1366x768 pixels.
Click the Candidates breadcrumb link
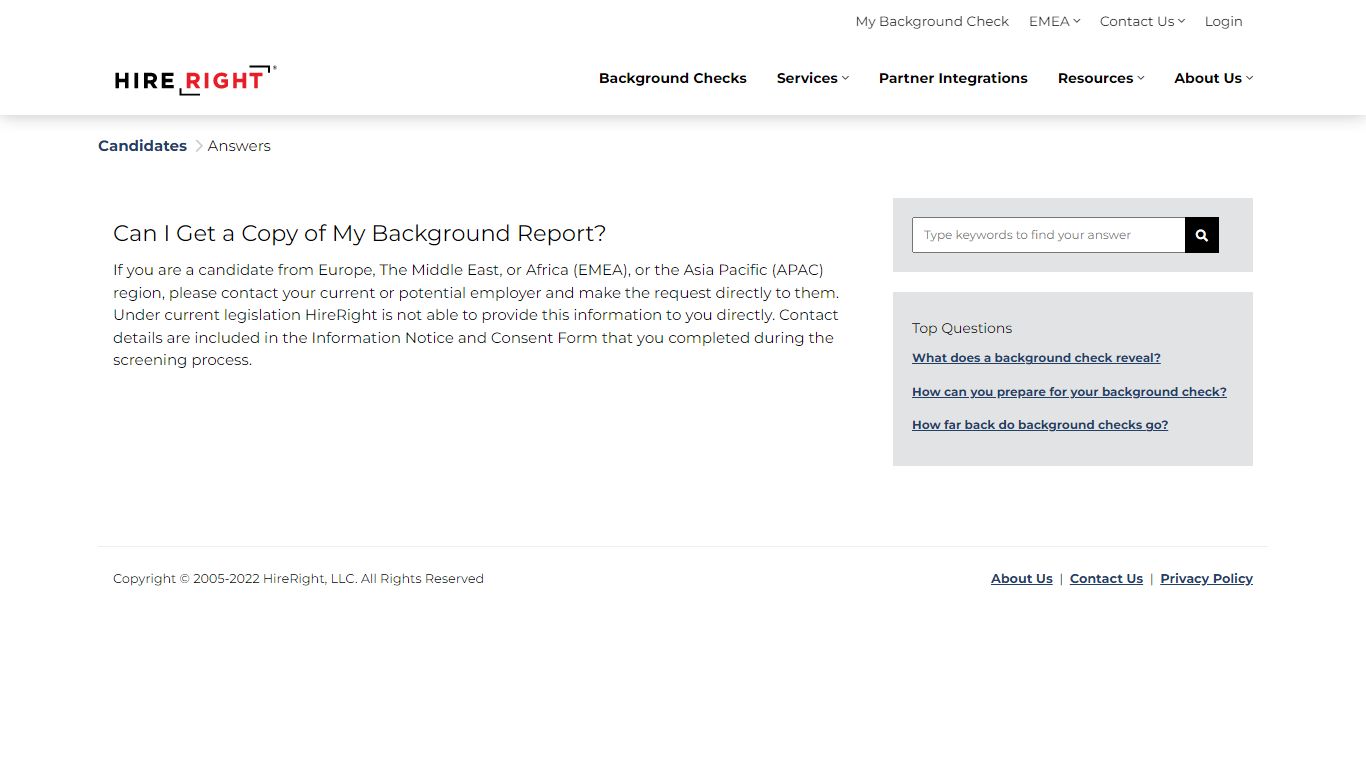pos(142,146)
